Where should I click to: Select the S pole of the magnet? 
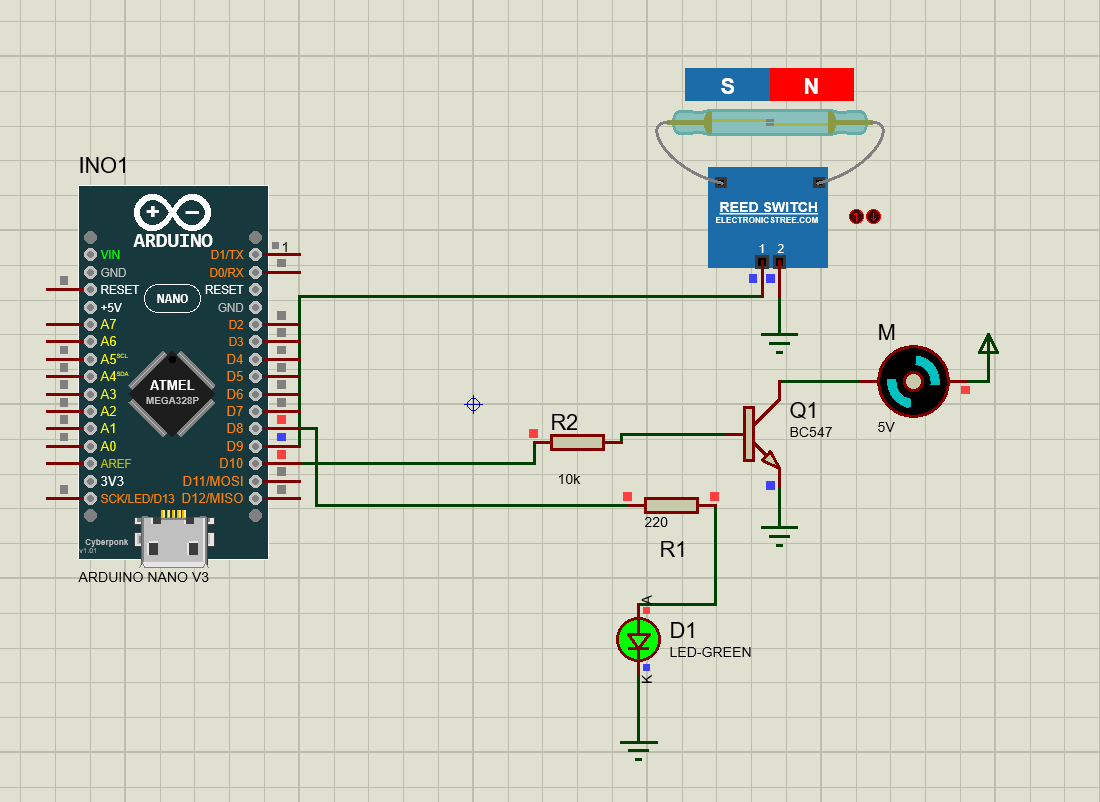727,85
